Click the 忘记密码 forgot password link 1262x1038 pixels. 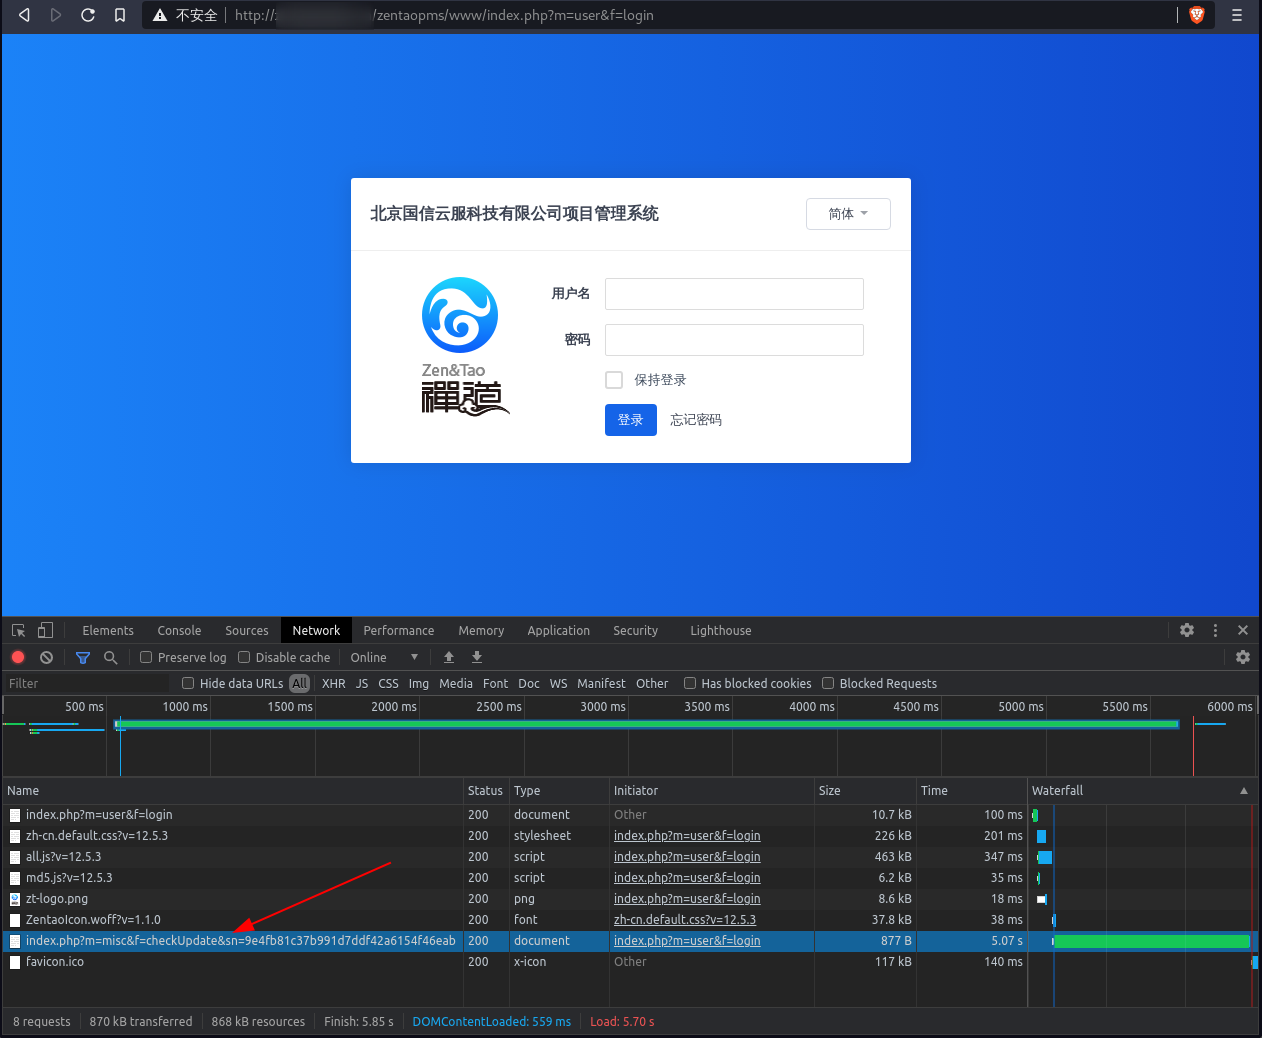point(696,420)
